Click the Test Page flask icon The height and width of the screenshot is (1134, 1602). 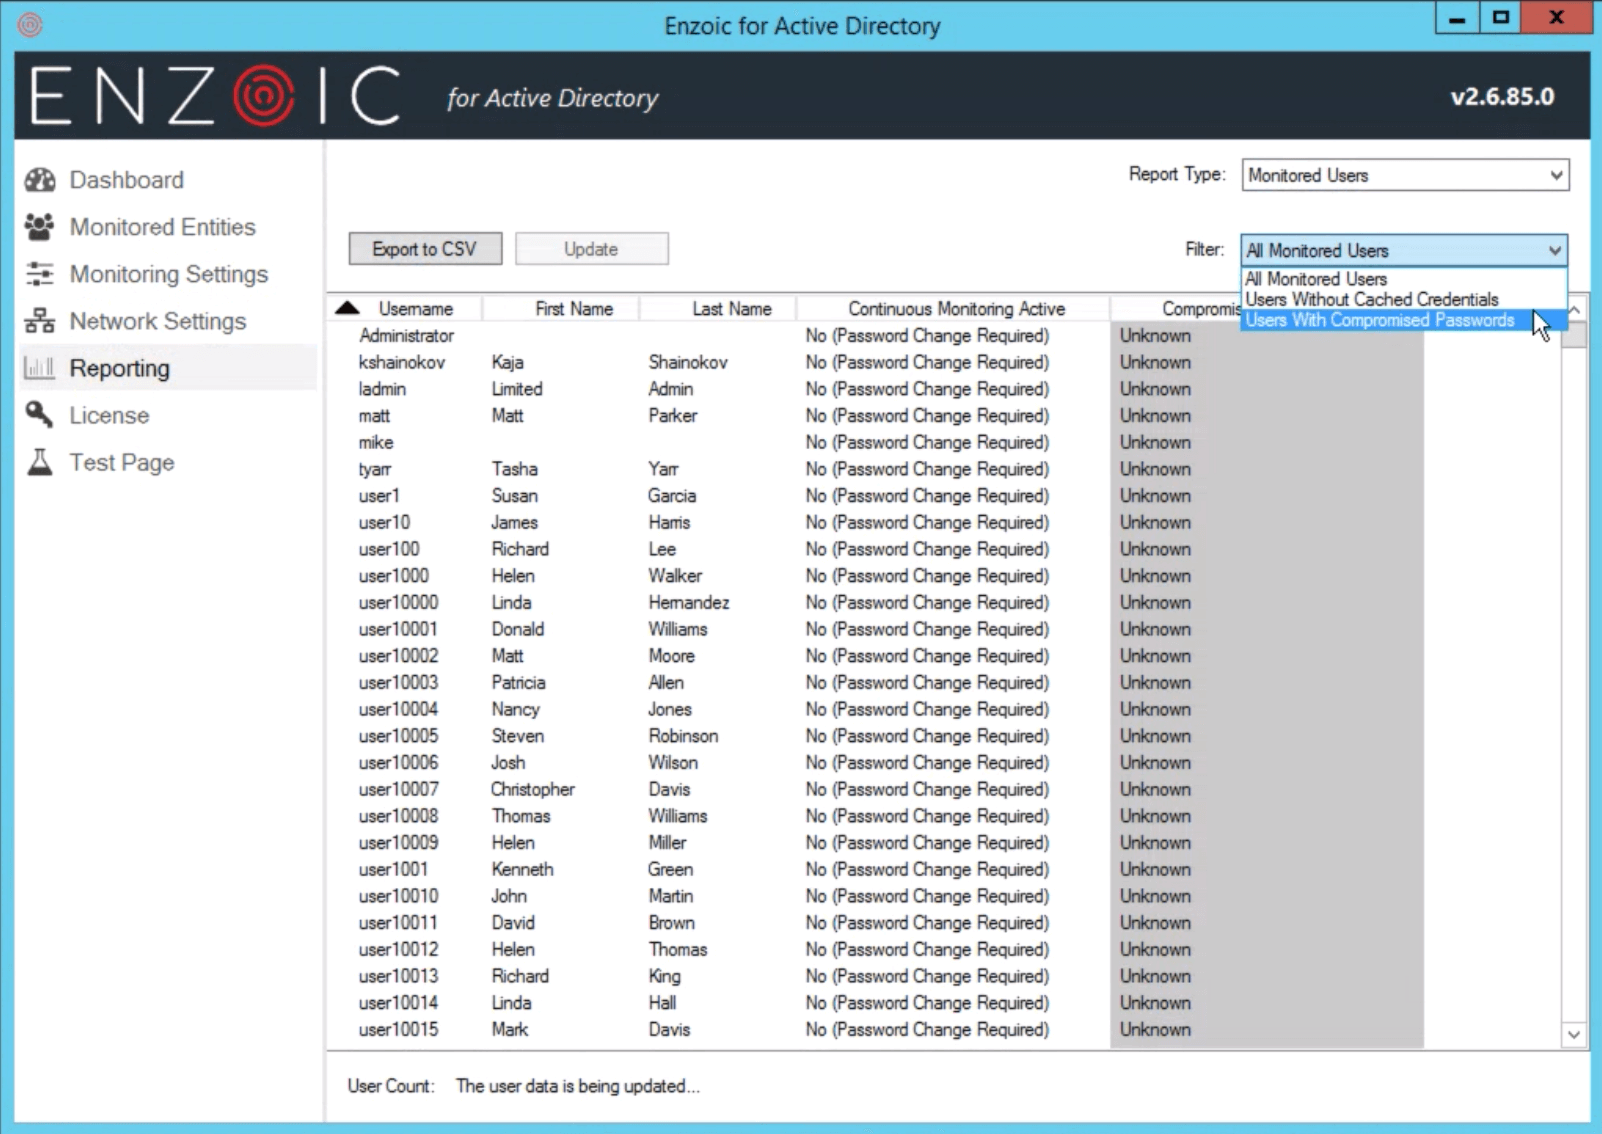(40, 462)
